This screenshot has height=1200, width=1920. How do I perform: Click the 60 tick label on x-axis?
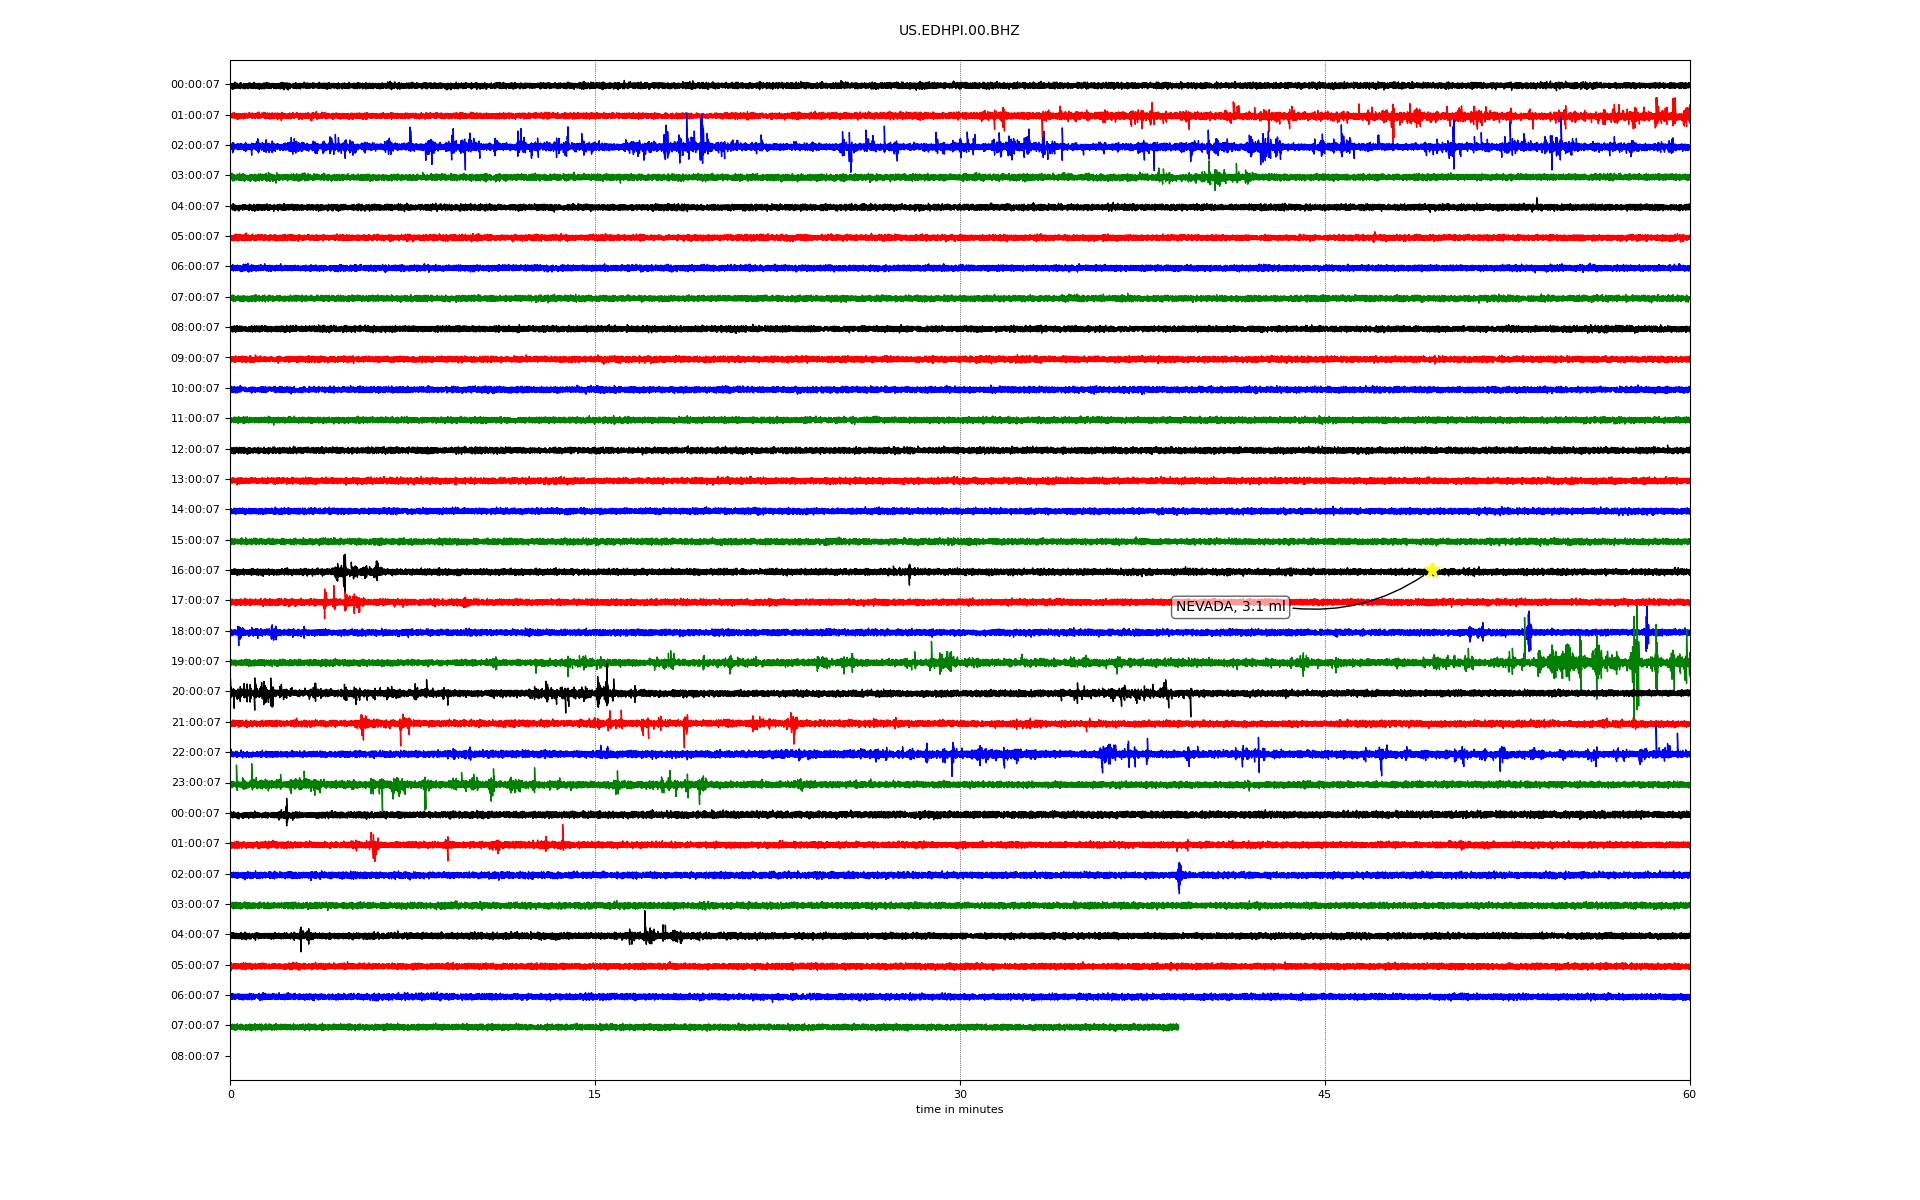[1689, 1095]
